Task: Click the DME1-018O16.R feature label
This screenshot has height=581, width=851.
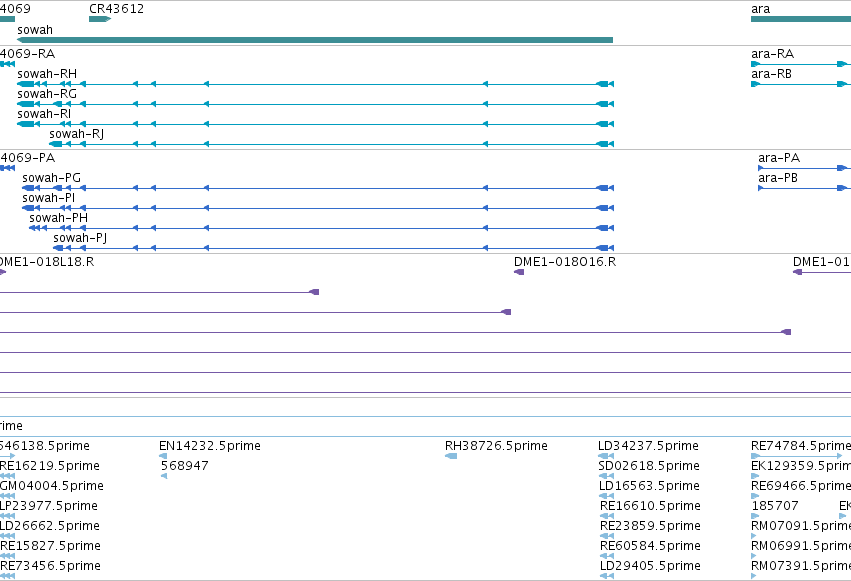Action: click(x=565, y=262)
